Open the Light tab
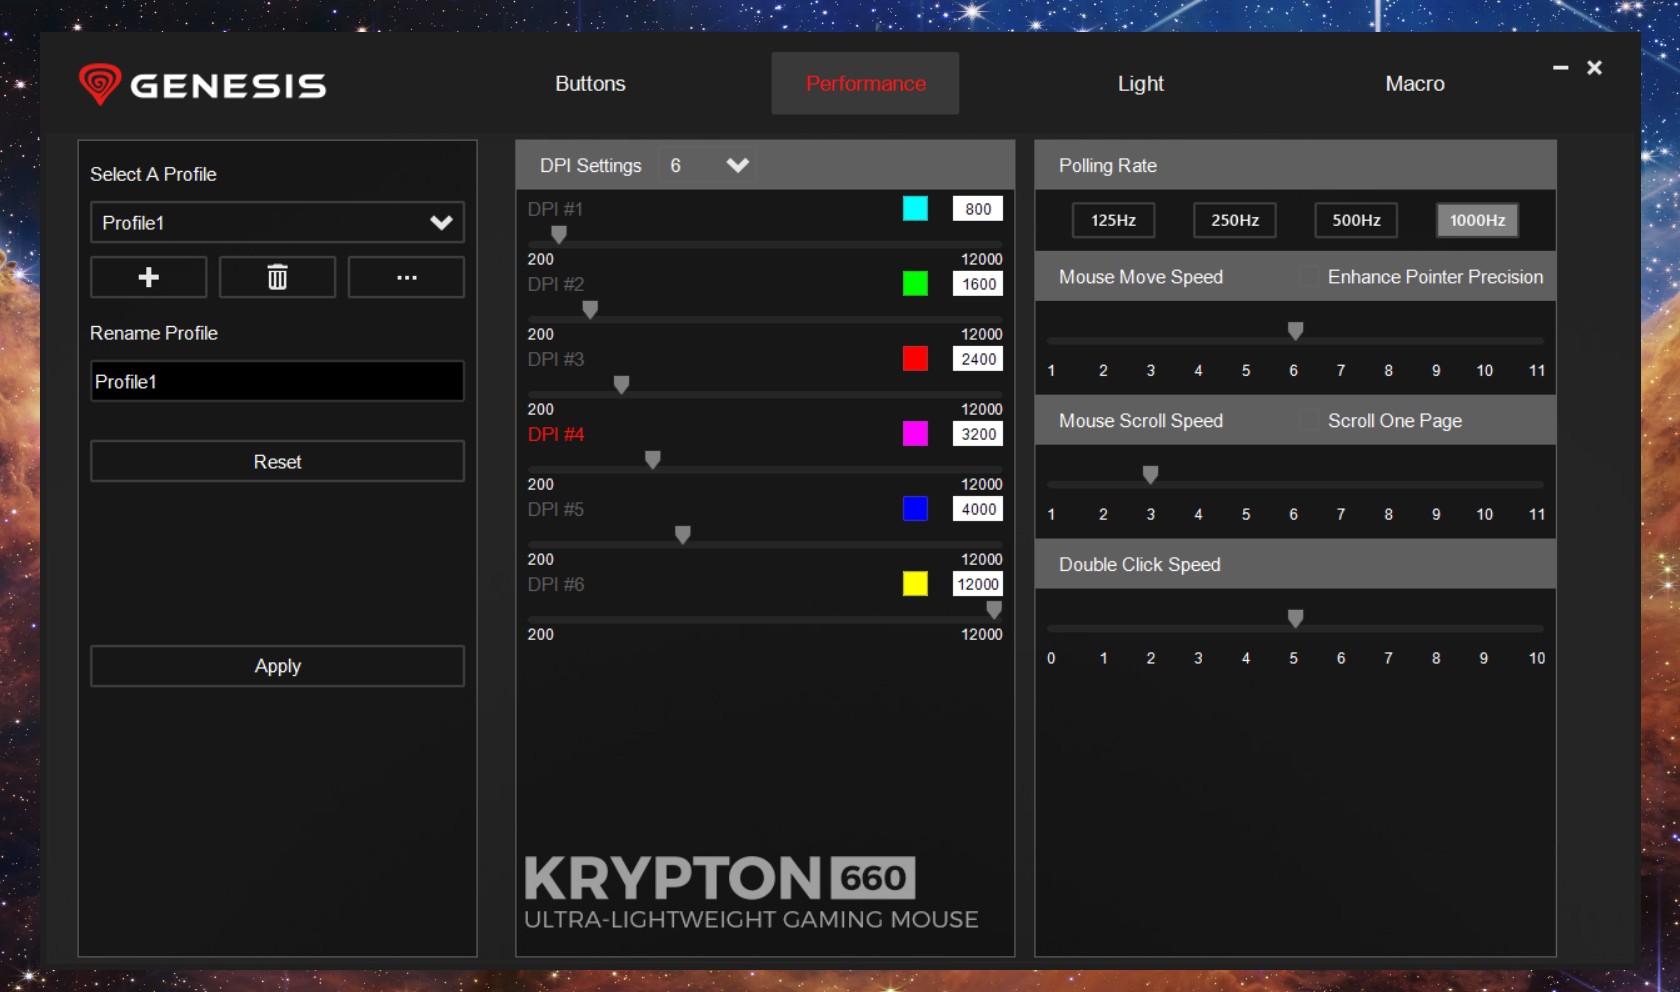 tap(1140, 84)
